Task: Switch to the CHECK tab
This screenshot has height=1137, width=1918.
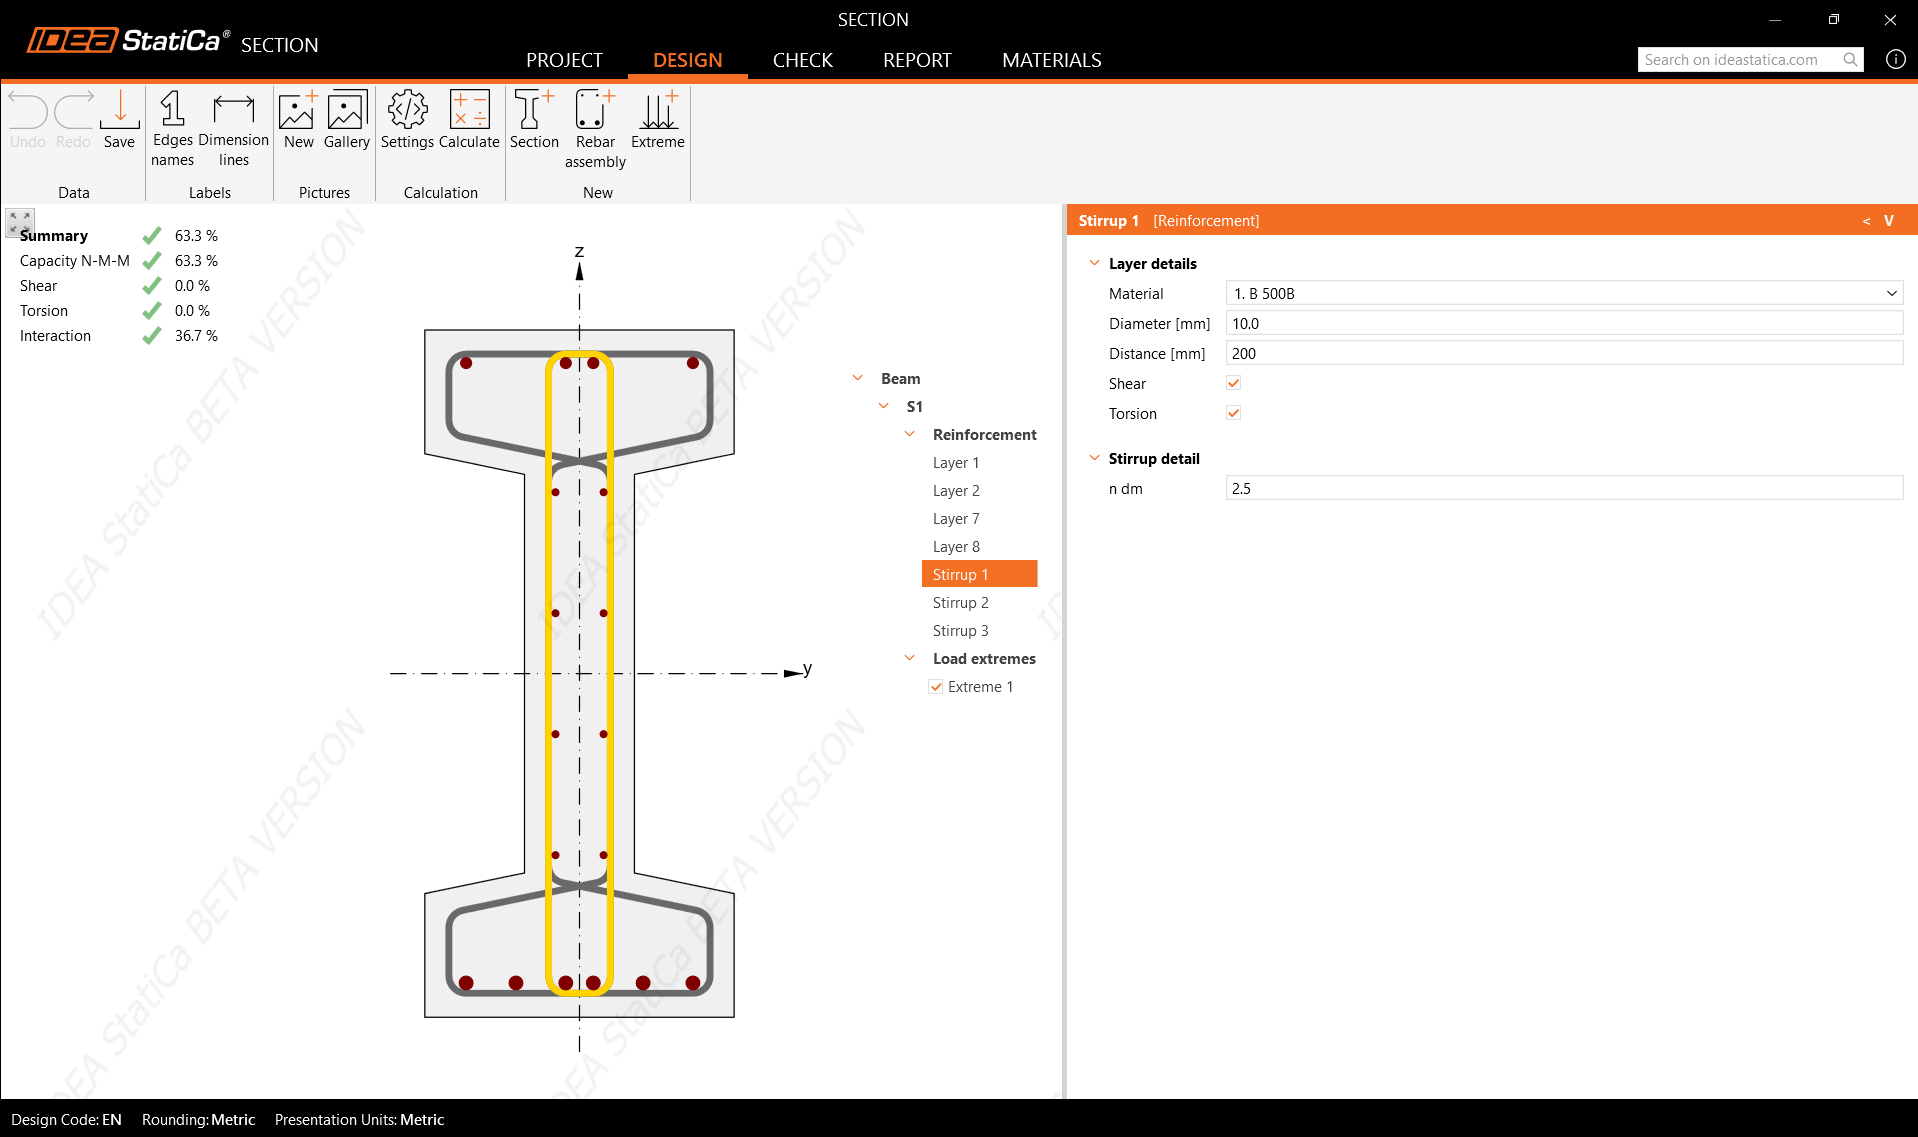Action: pos(802,60)
